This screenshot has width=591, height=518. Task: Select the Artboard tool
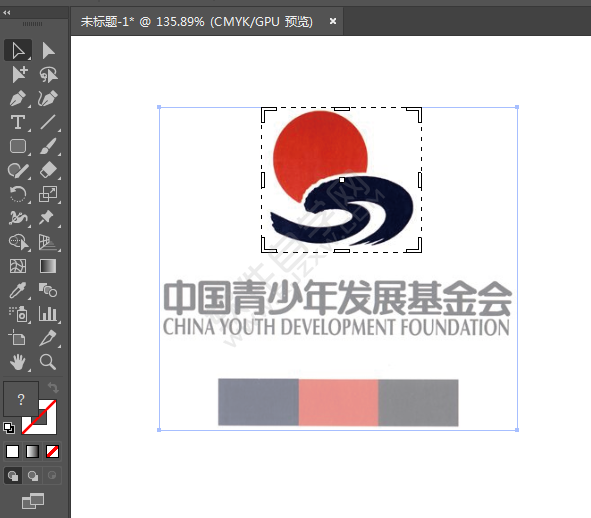[x=17, y=338]
